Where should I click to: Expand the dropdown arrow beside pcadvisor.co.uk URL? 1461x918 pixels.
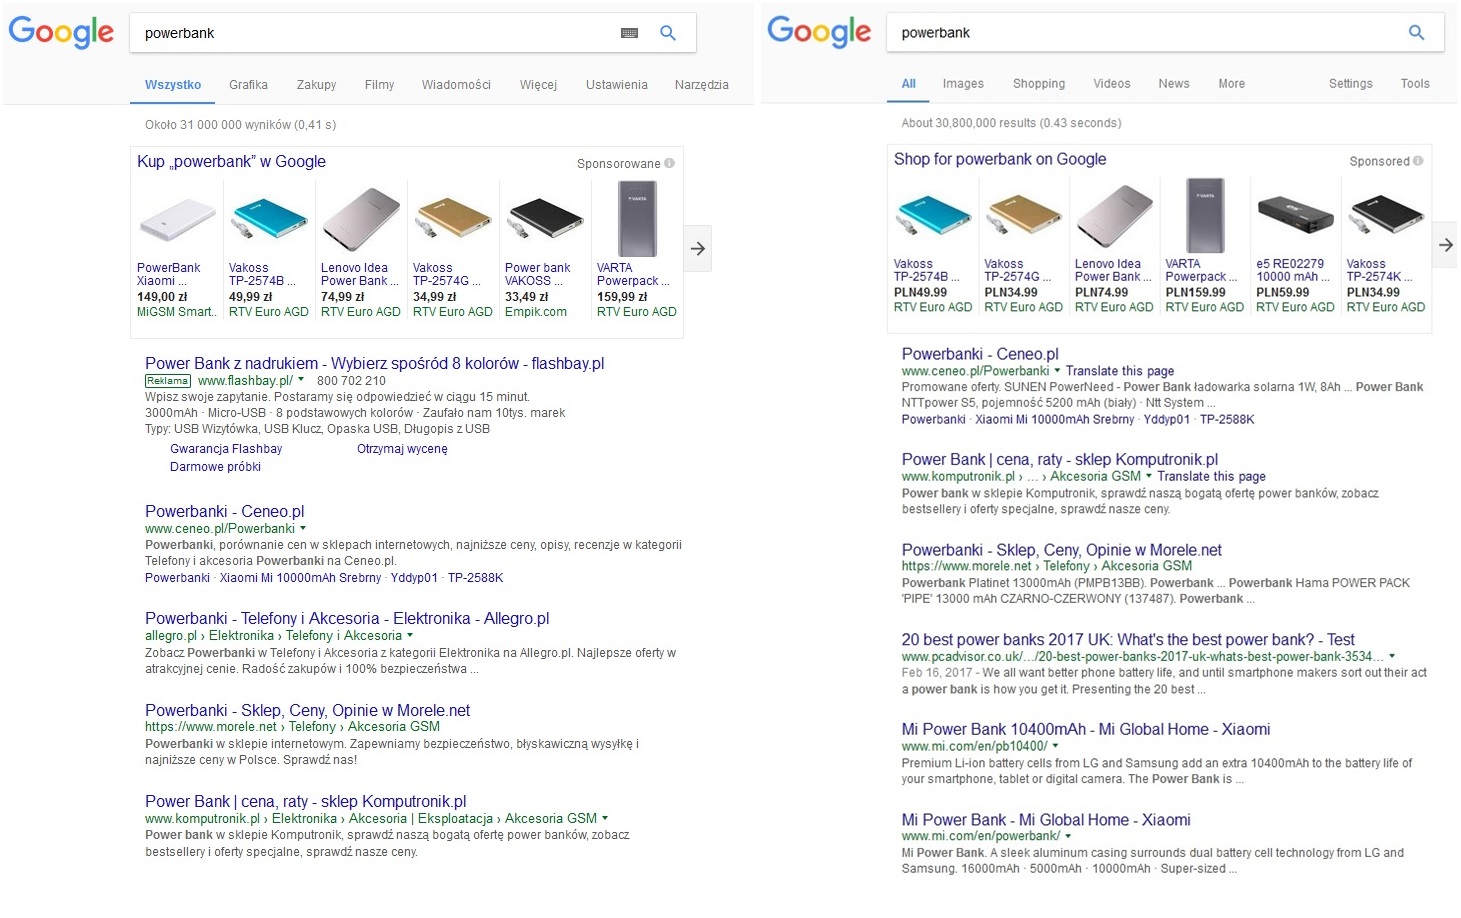click(1392, 657)
